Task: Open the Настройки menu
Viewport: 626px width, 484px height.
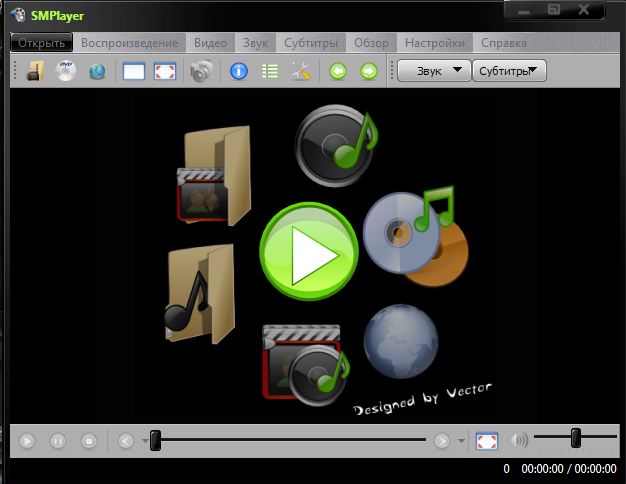Action: pos(435,43)
